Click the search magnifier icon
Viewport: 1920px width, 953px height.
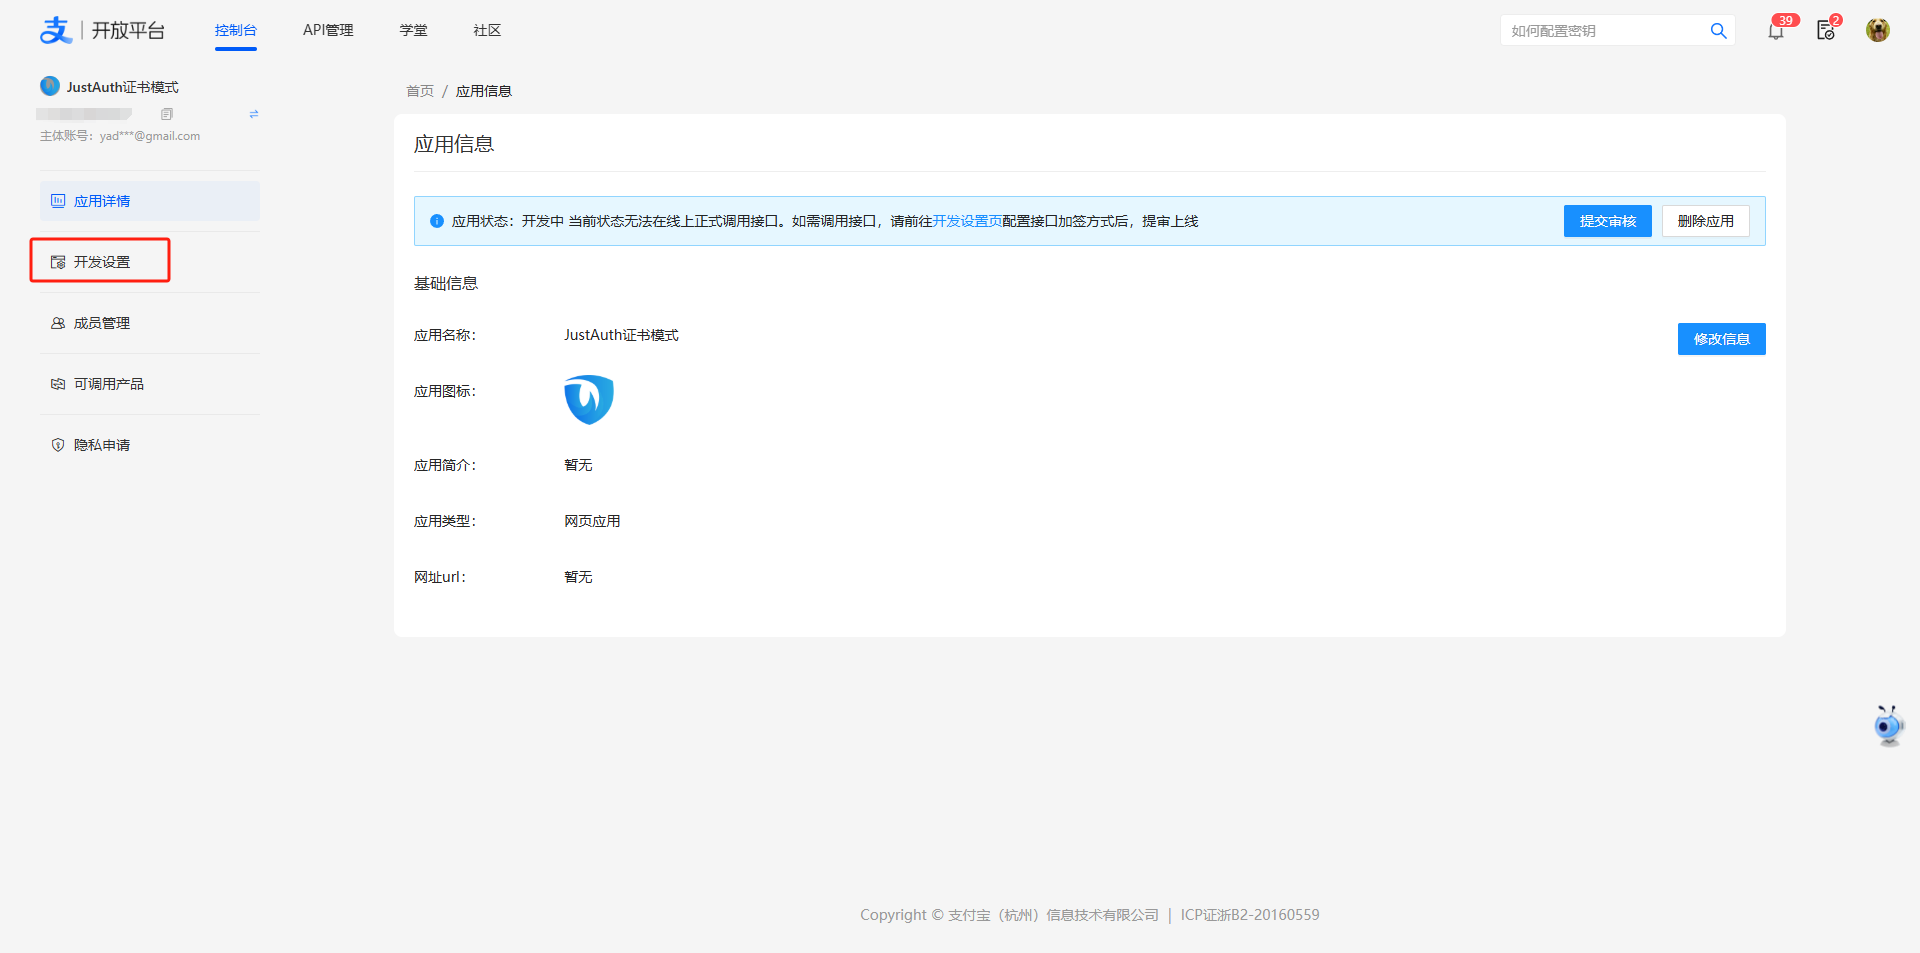[x=1719, y=31]
